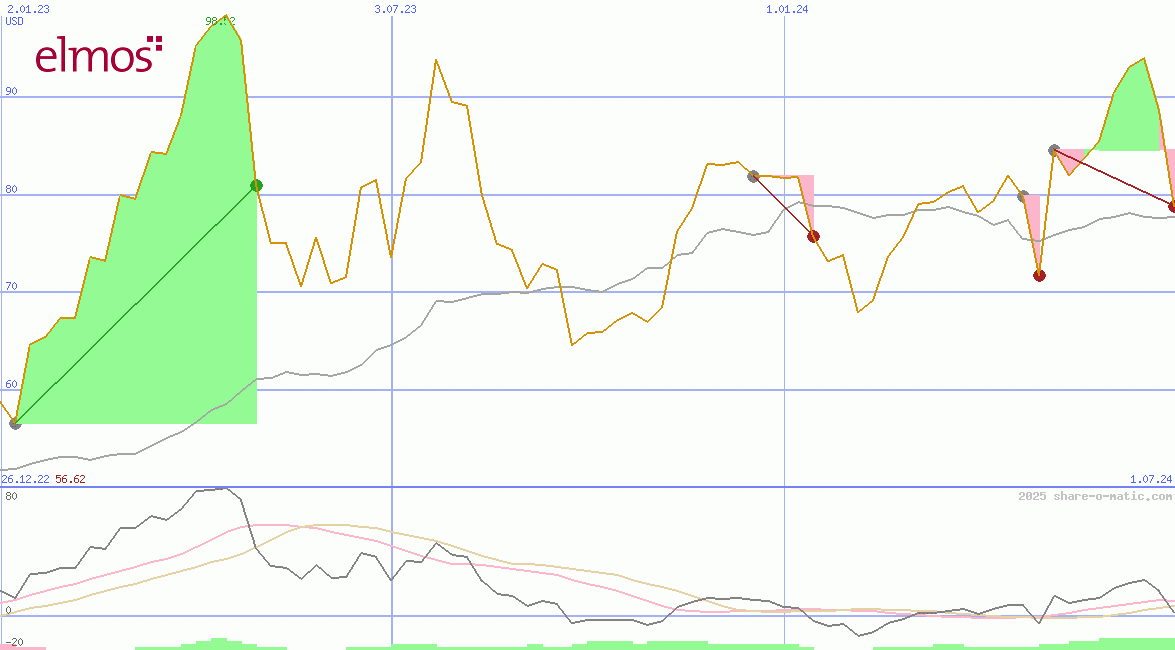Click the 26.12.22 start date label

click(25, 479)
